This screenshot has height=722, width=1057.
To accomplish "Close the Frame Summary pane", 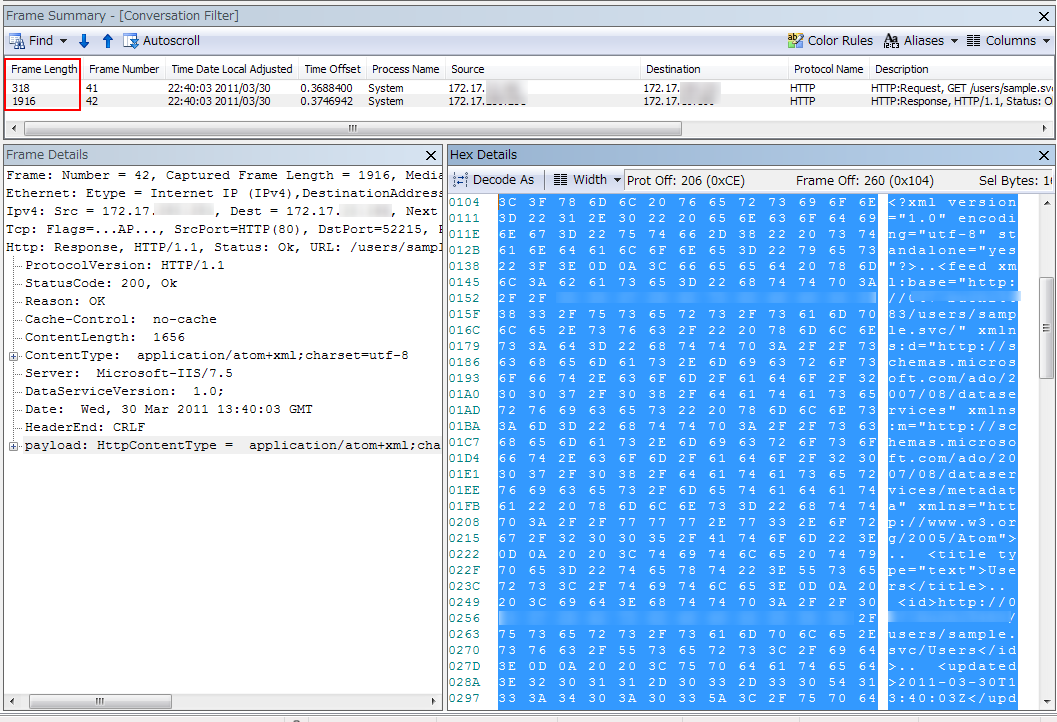I will point(1045,17).
